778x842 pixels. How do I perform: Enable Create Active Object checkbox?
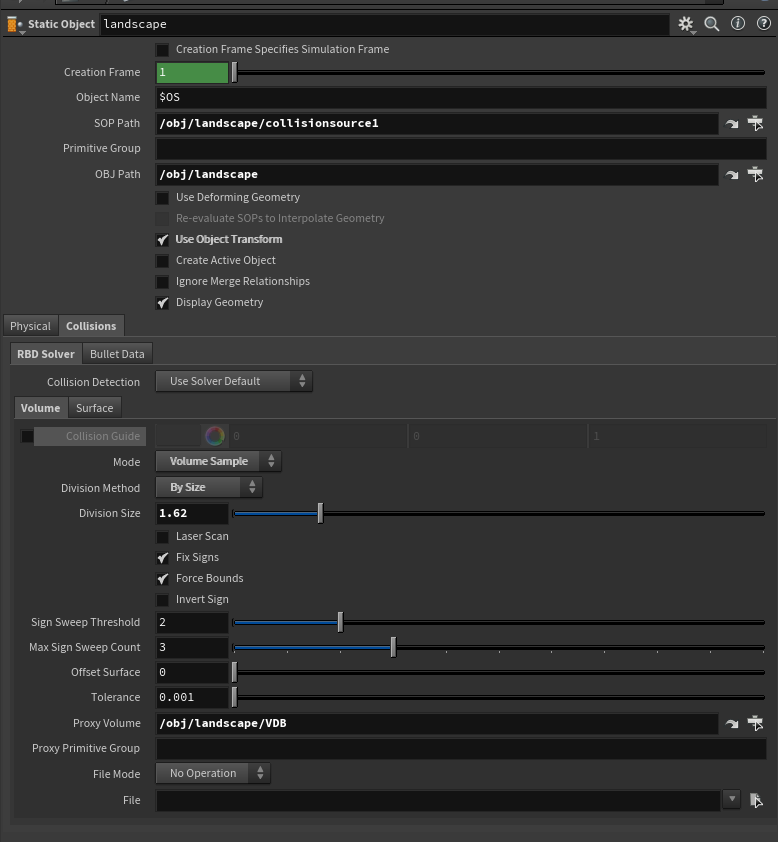pyautogui.click(x=162, y=261)
